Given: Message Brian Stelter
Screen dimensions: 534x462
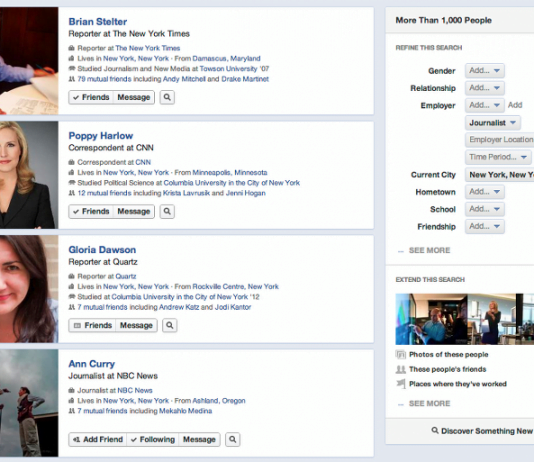Looking at the screenshot, I should 134,97.
